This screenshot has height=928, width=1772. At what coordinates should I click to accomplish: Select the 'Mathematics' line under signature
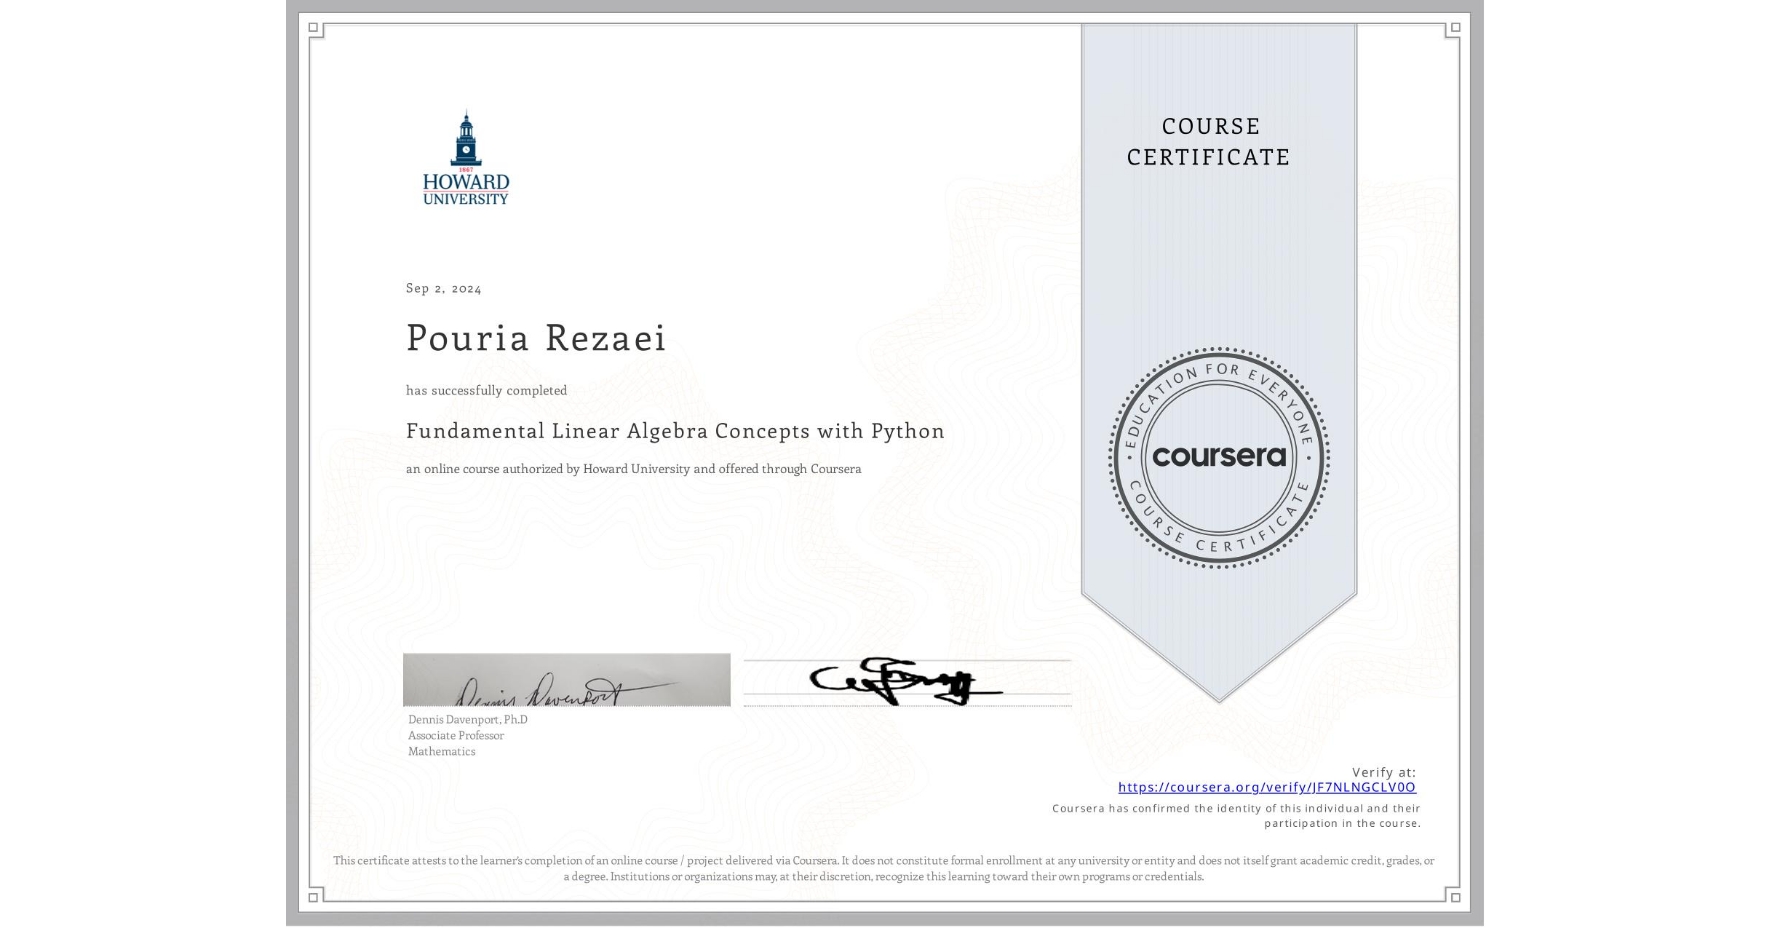442,752
